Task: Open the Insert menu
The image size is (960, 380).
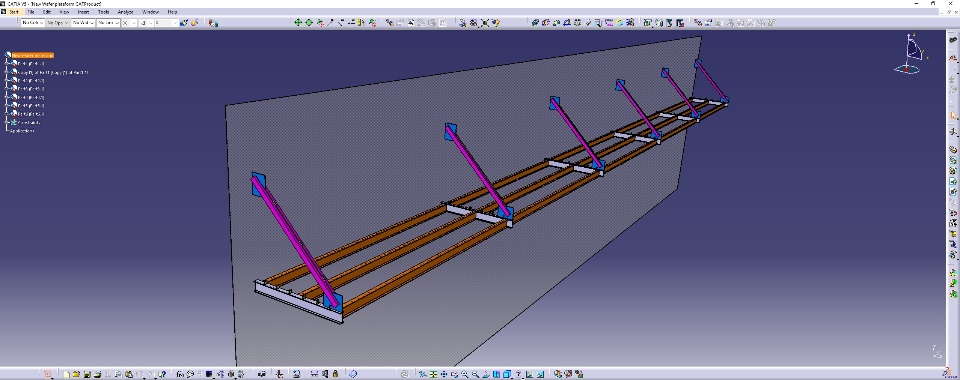Action: tap(83, 12)
